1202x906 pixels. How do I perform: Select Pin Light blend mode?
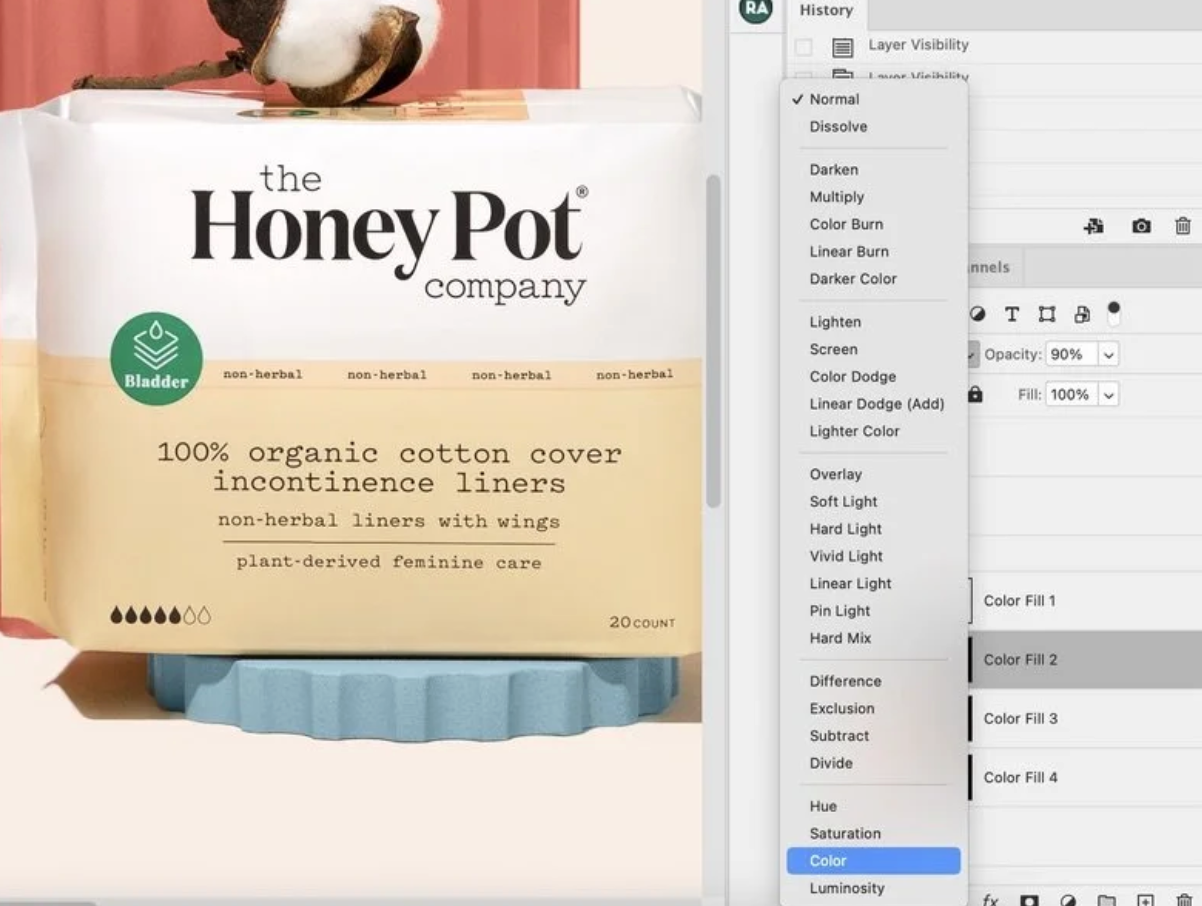(873, 611)
